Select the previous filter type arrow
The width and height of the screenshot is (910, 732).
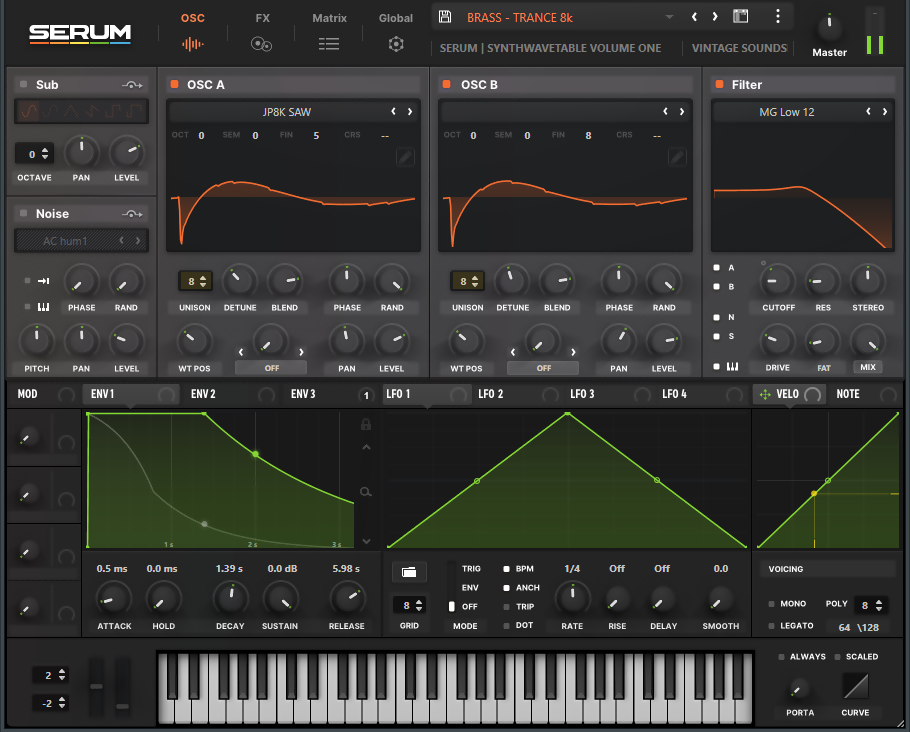(868, 111)
